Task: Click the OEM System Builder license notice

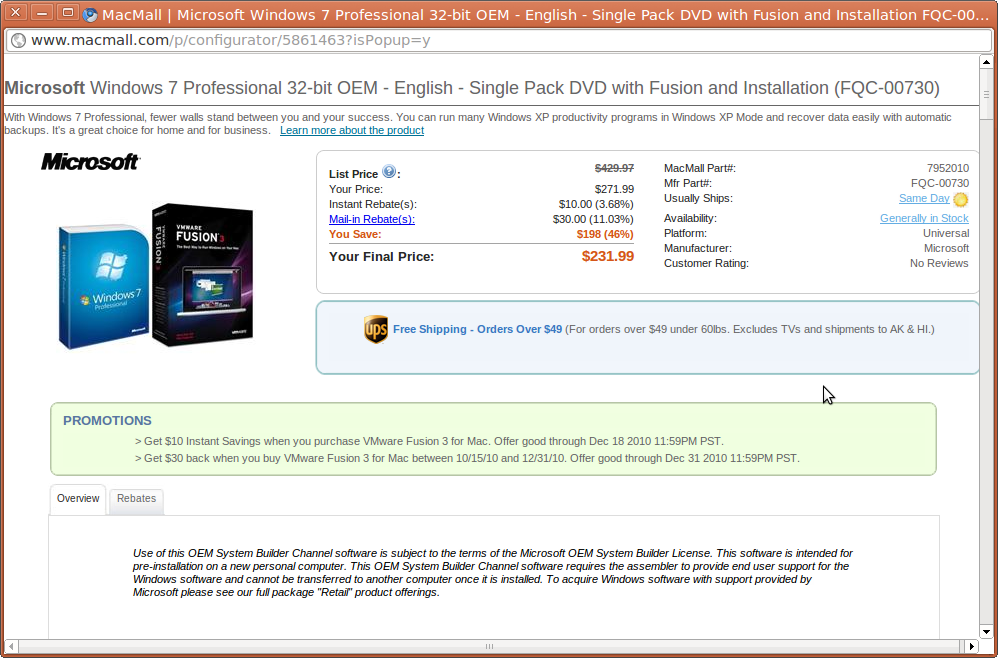Action: tap(493, 573)
